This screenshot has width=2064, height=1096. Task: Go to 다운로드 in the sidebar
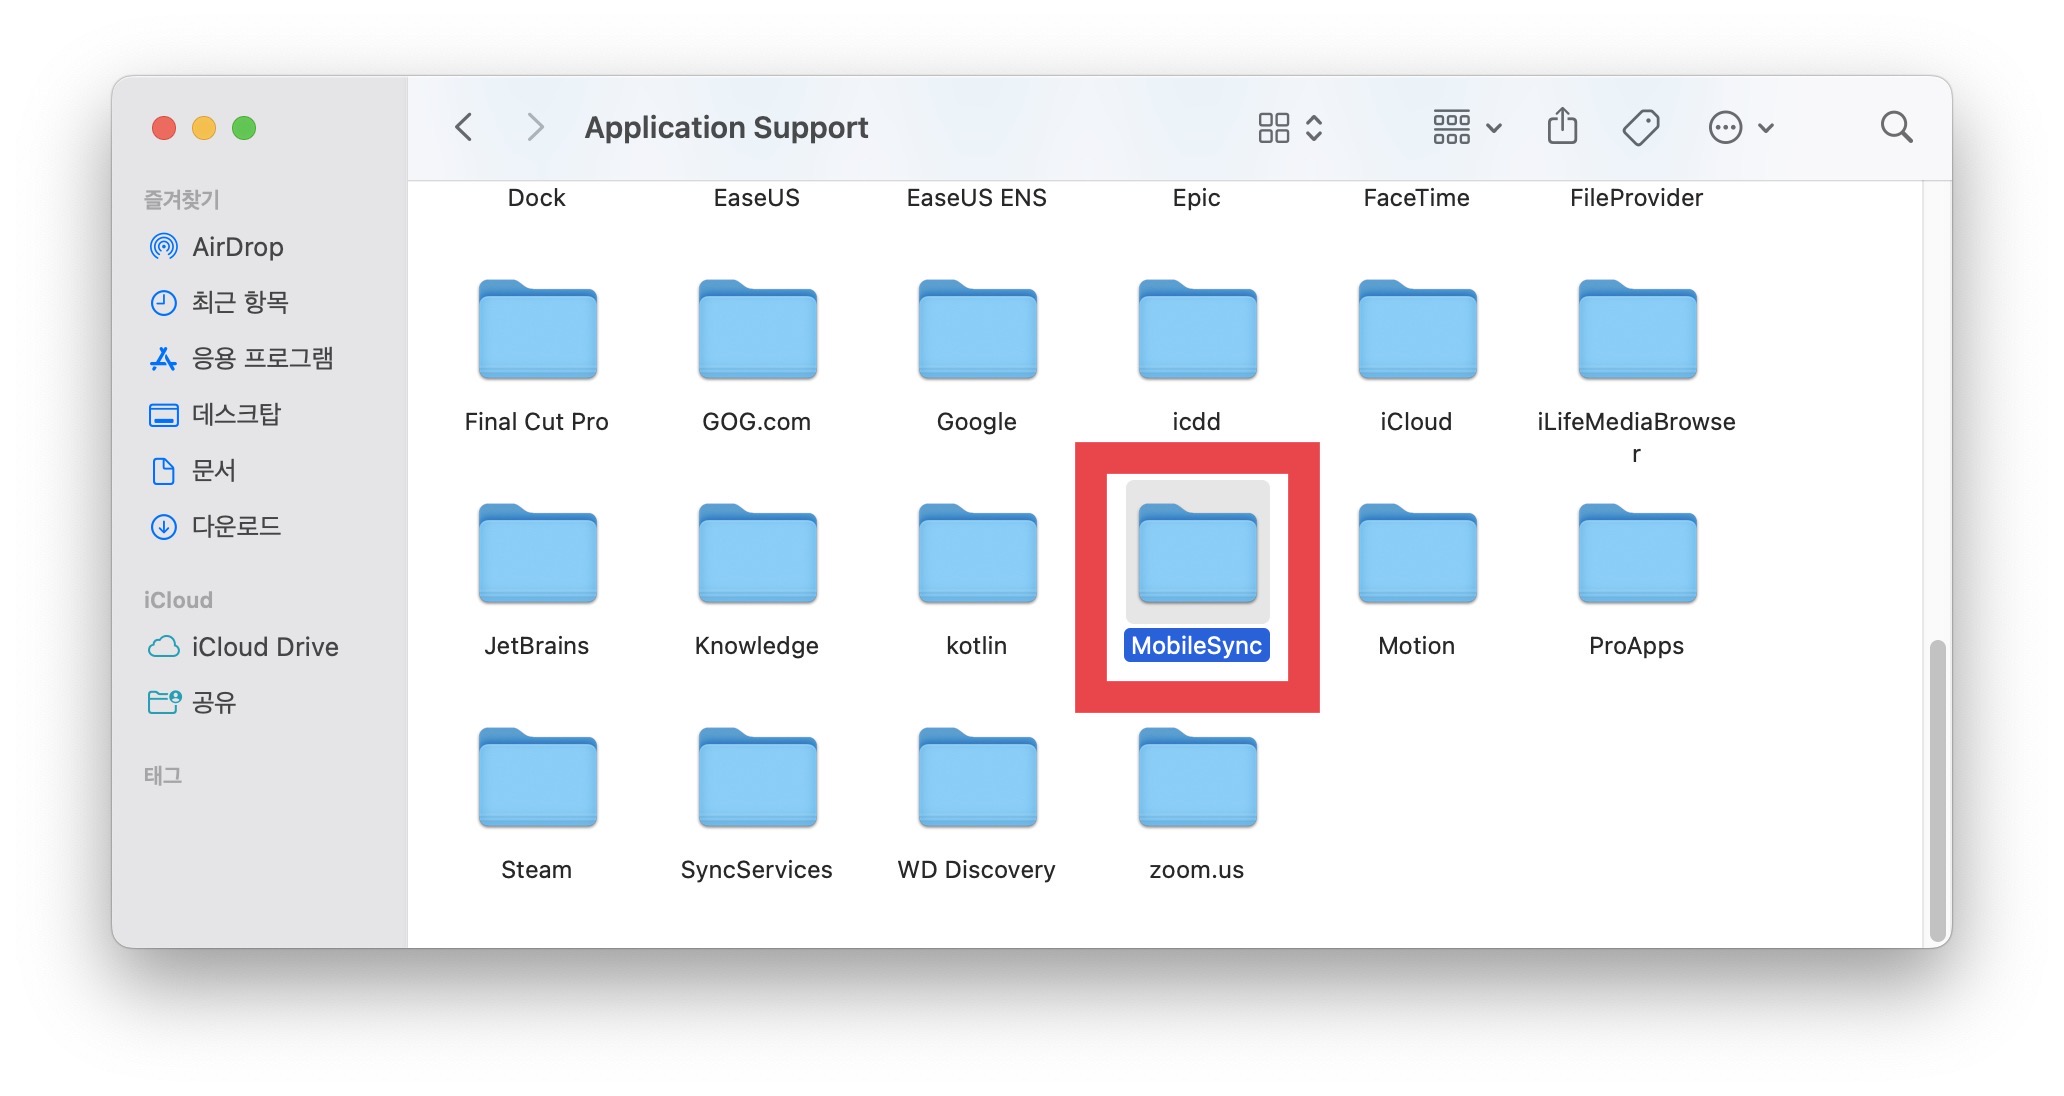point(236,526)
